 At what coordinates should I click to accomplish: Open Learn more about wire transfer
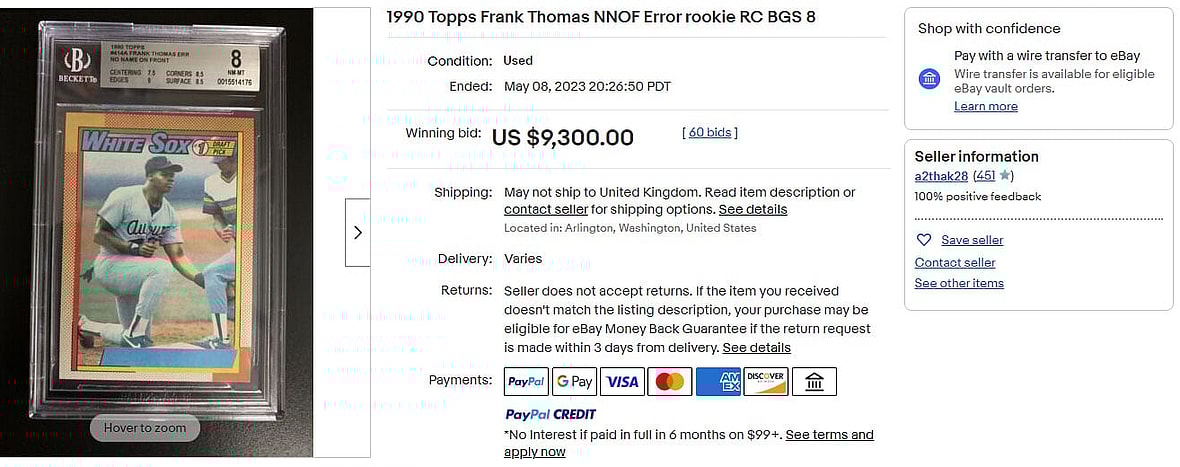point(985,107)
